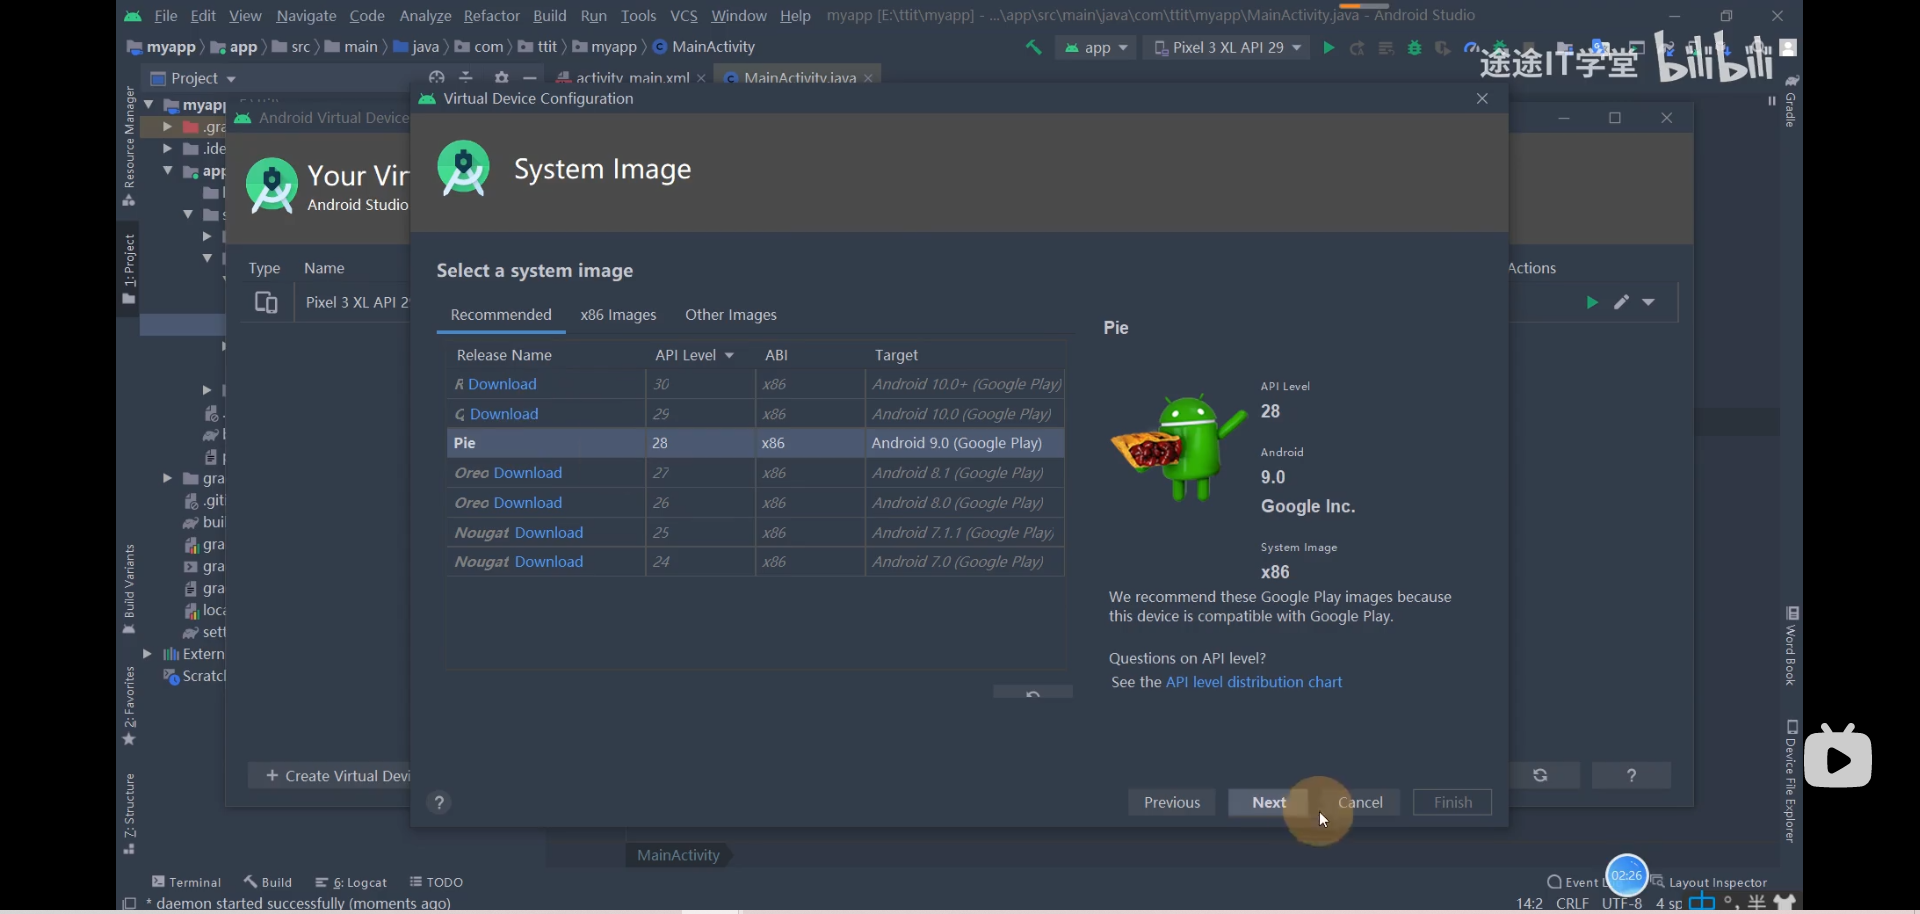Click the Apply Changes and Restart icon
Image resolution: width=1920 pixels, height=914 pixels.
coord(1357,48)
